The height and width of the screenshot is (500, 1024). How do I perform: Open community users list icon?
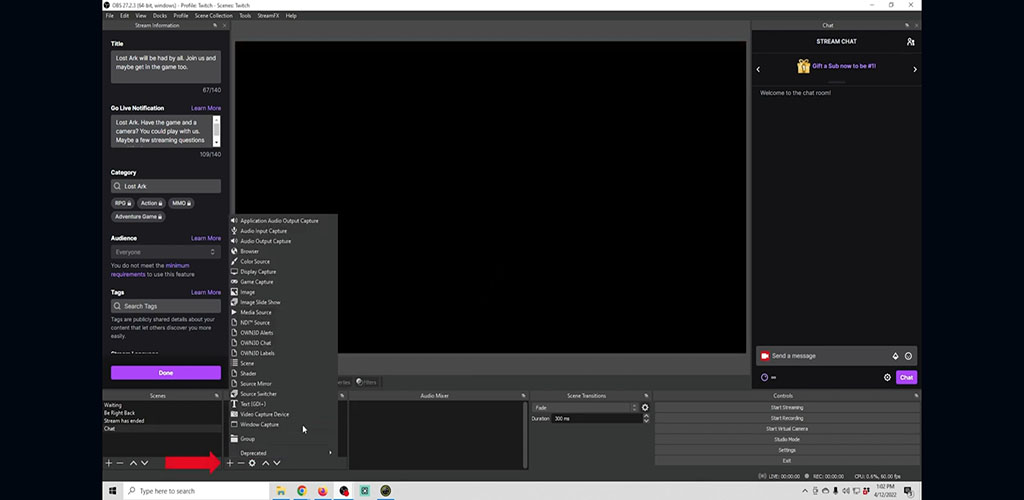[x=910, y=42]
